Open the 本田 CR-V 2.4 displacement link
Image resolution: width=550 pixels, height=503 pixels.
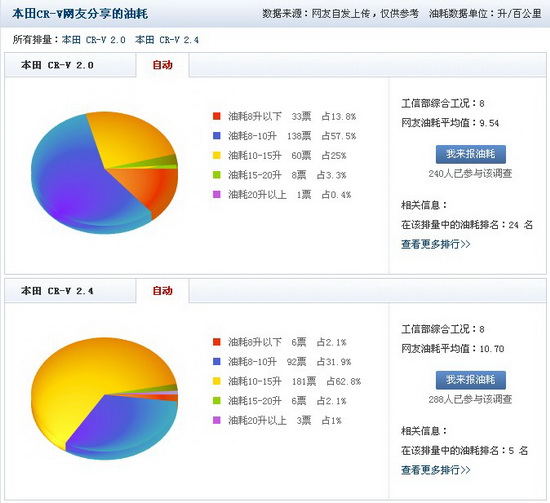click(167, 40)
